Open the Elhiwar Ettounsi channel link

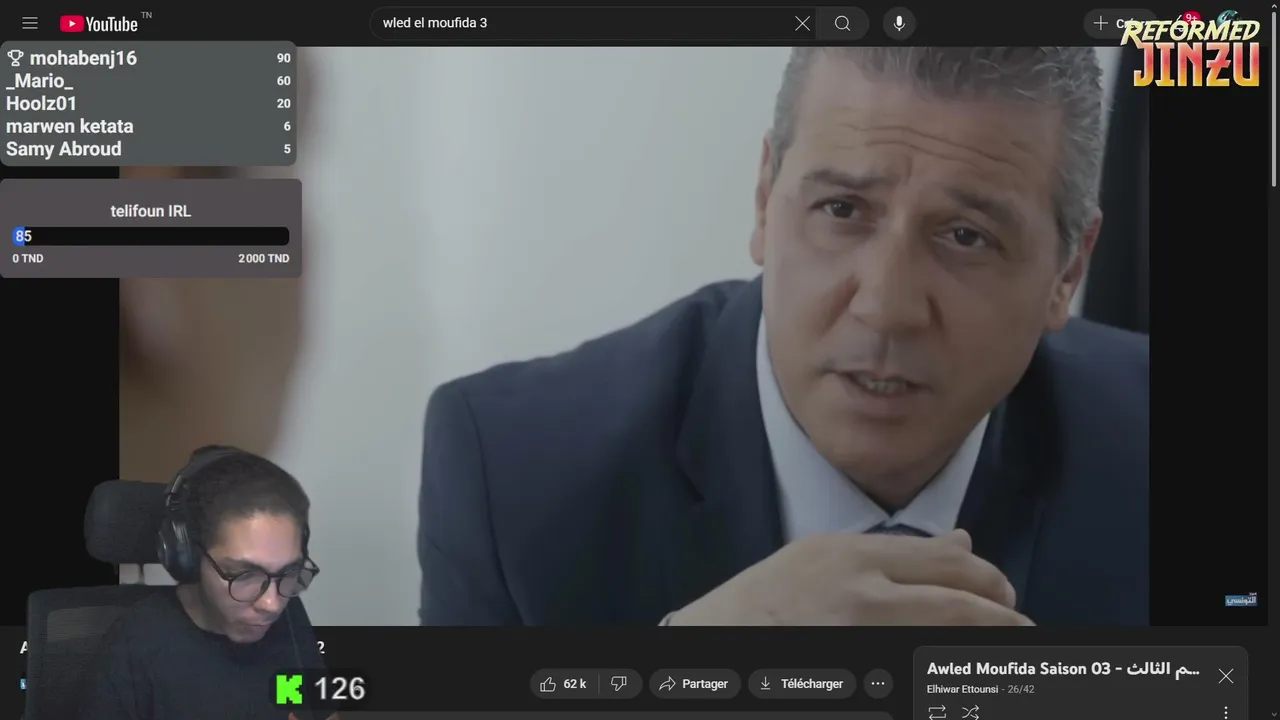coord(963,690)
